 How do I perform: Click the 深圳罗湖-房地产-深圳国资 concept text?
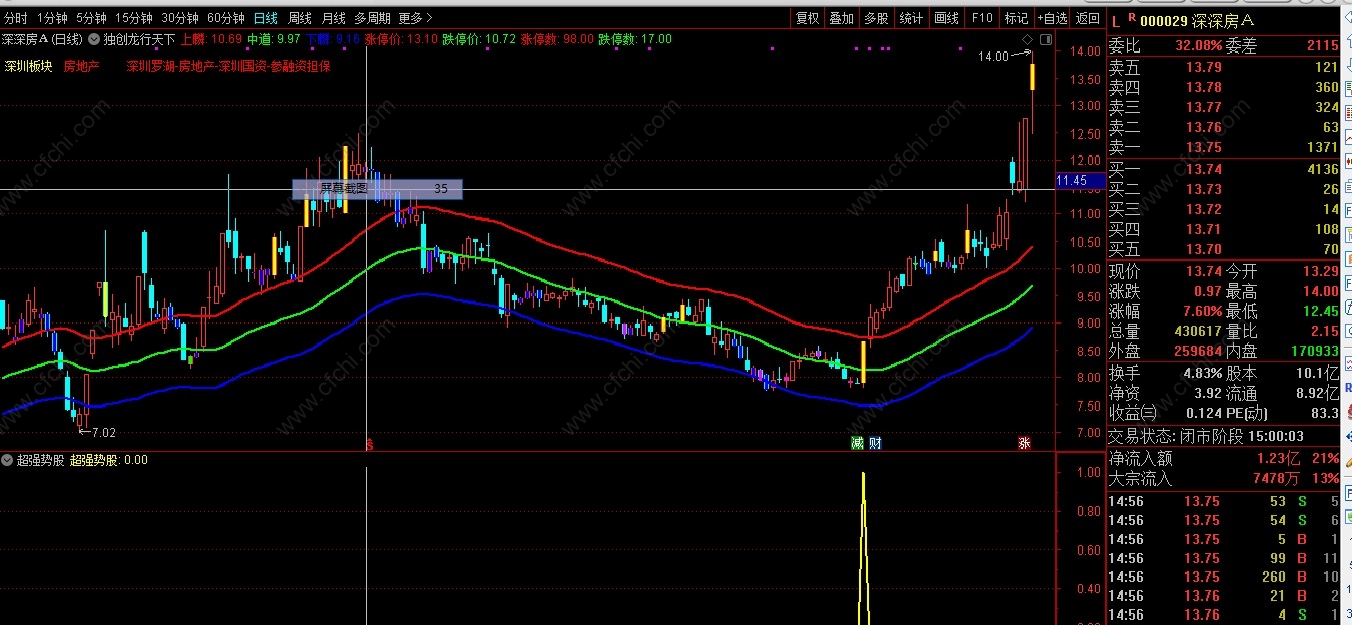228,66
